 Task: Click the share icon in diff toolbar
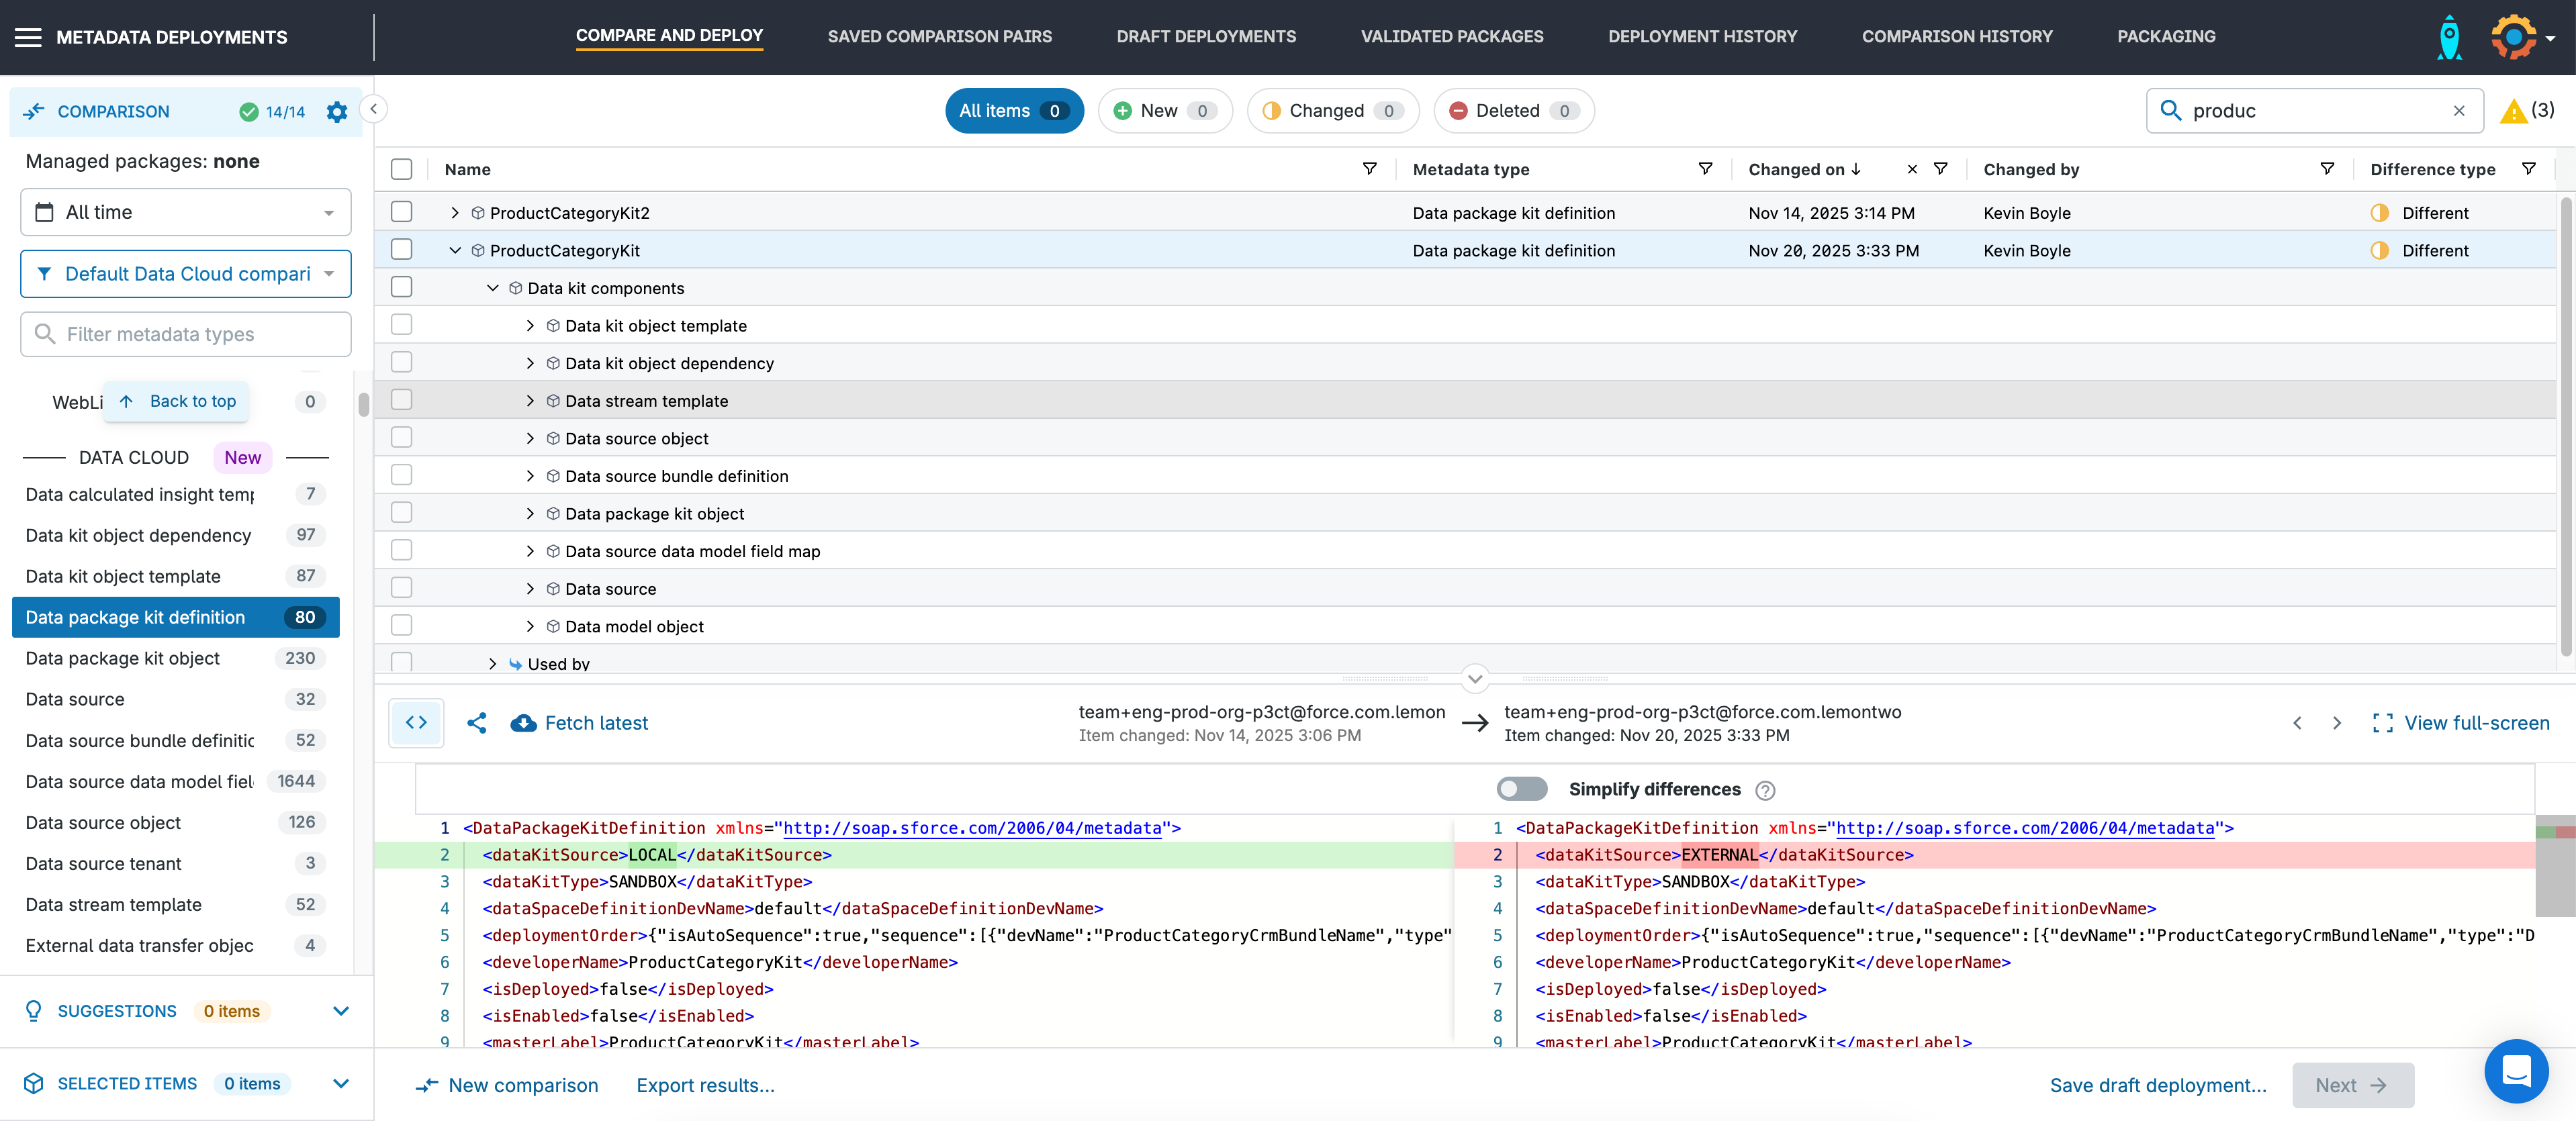(477, 723)
